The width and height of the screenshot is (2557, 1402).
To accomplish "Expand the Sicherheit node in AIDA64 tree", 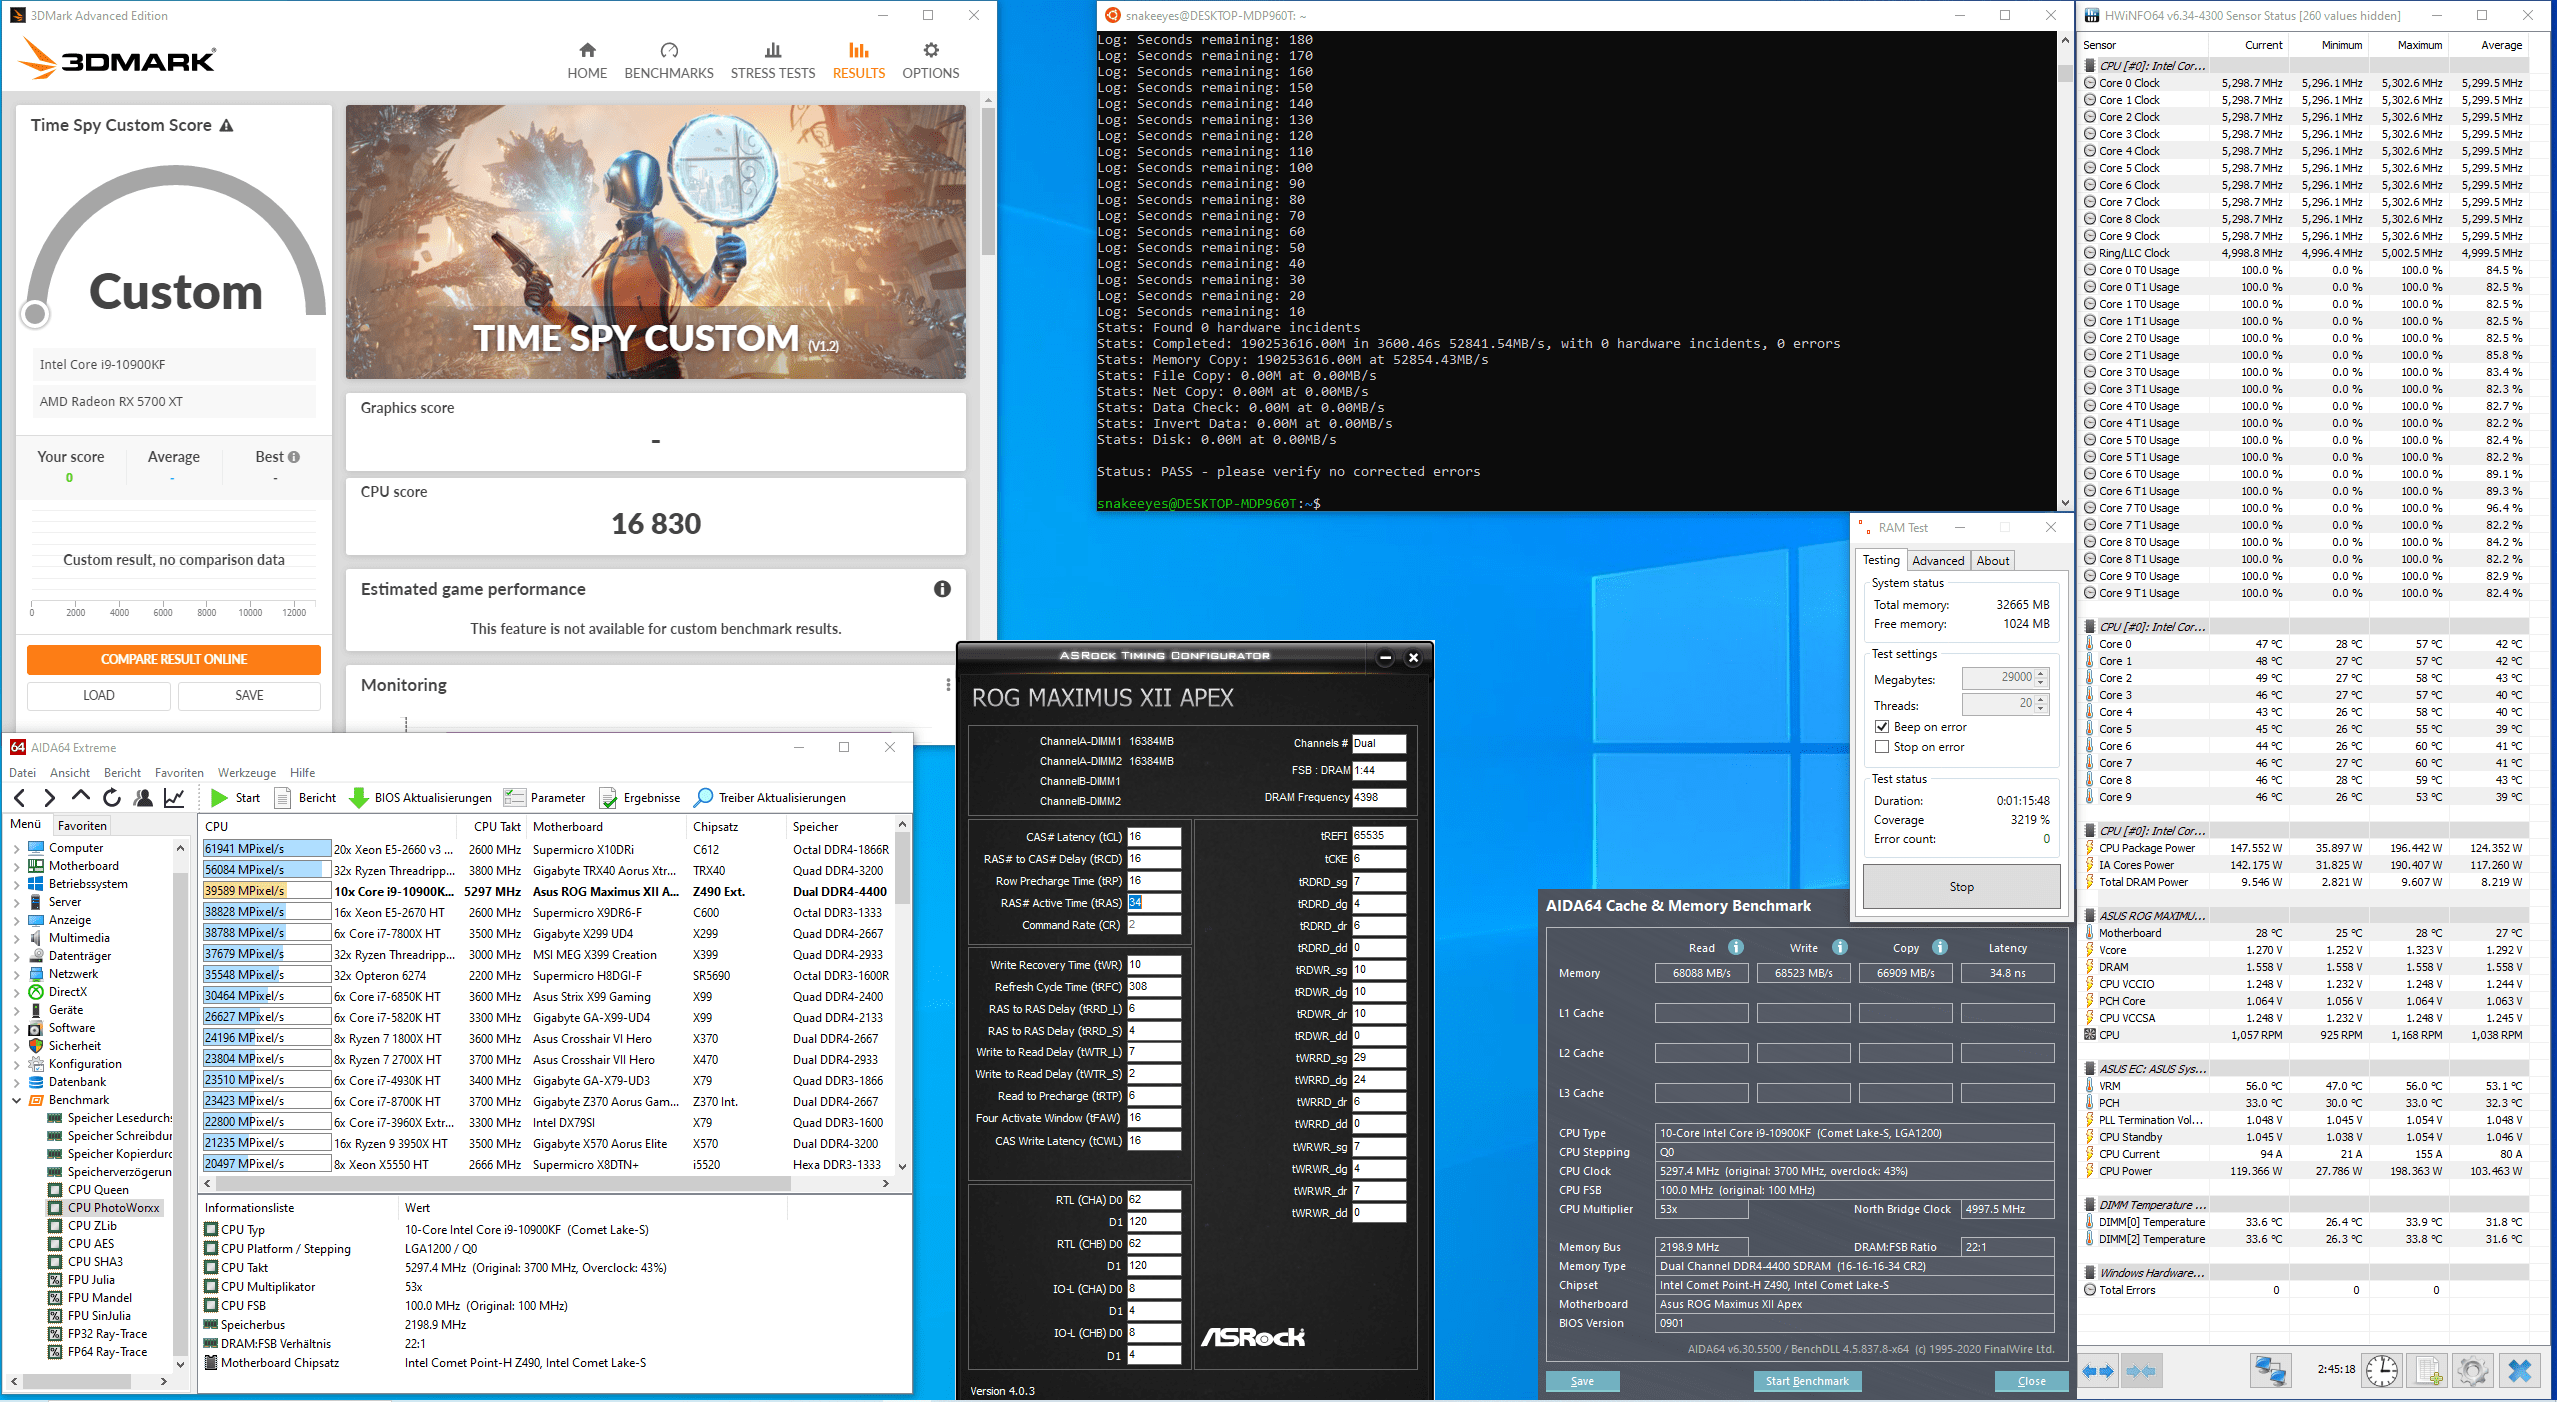I will (x=16, y=1046).
